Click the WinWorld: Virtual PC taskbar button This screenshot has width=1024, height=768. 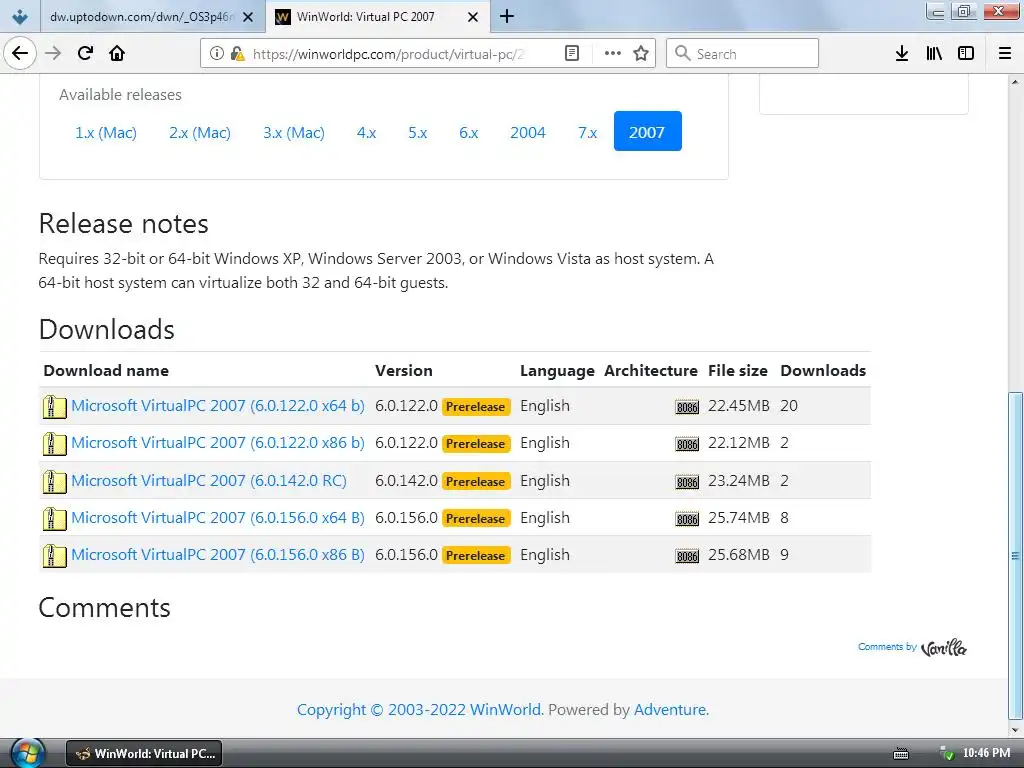pyautogui.click(x=144, y=754)
